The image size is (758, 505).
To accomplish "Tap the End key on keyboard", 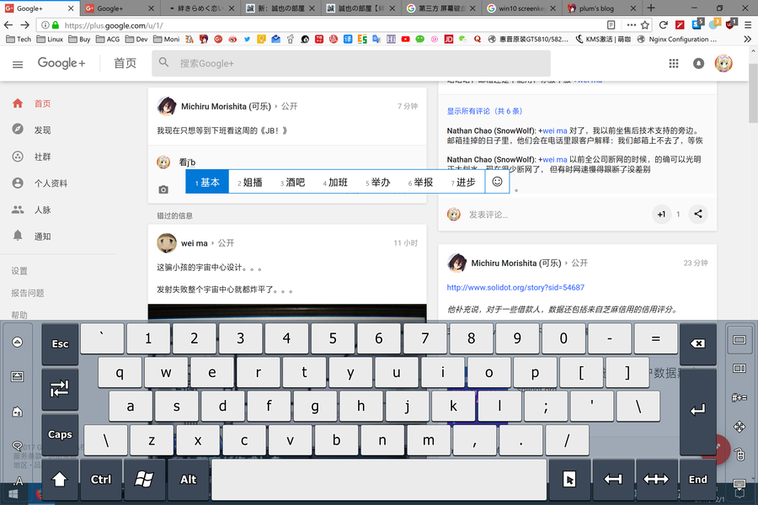I will coord(698,479).
